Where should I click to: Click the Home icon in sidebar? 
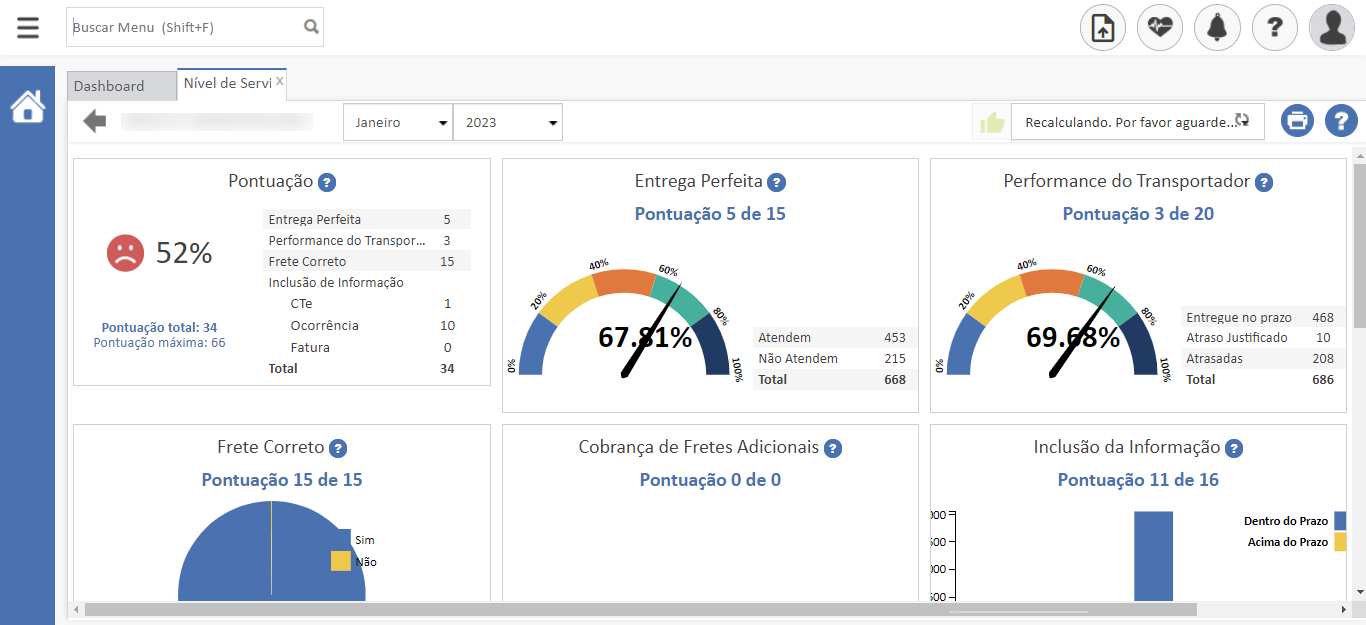click(x=28, y=106)
